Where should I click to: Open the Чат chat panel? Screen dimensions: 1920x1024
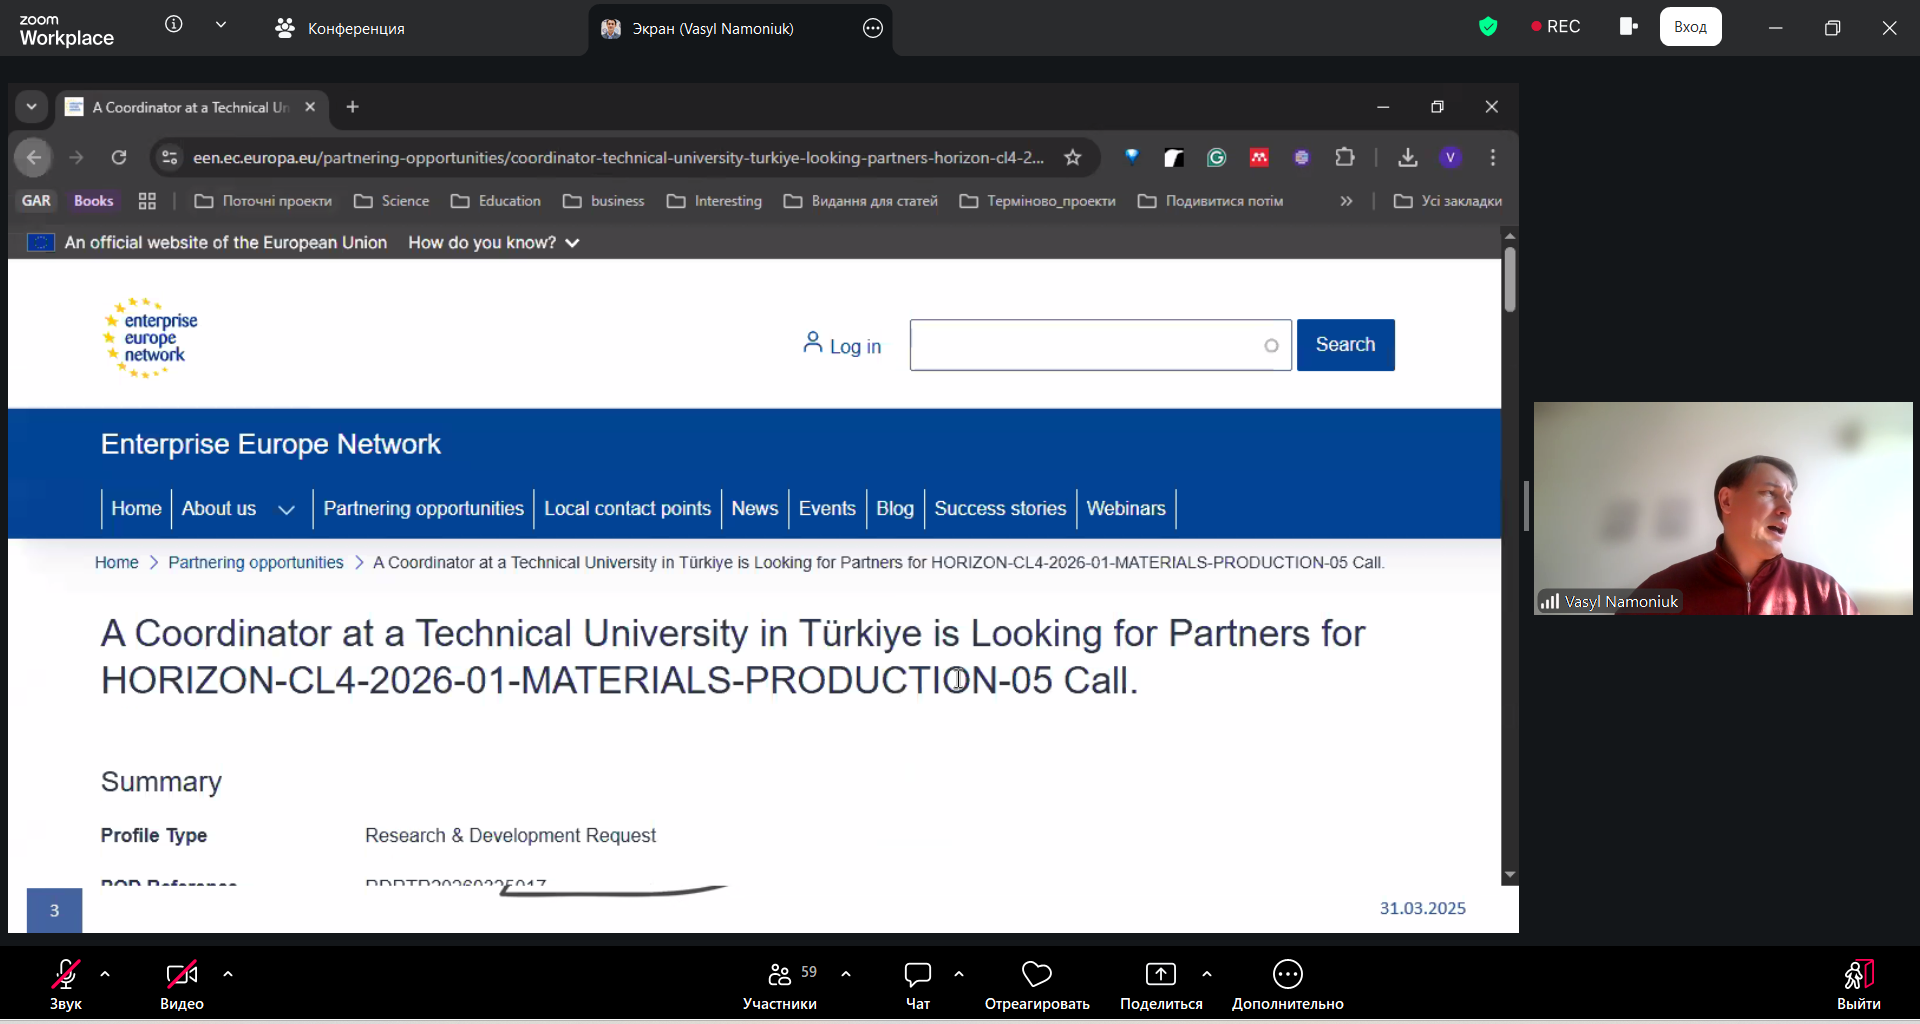(917, 974)
